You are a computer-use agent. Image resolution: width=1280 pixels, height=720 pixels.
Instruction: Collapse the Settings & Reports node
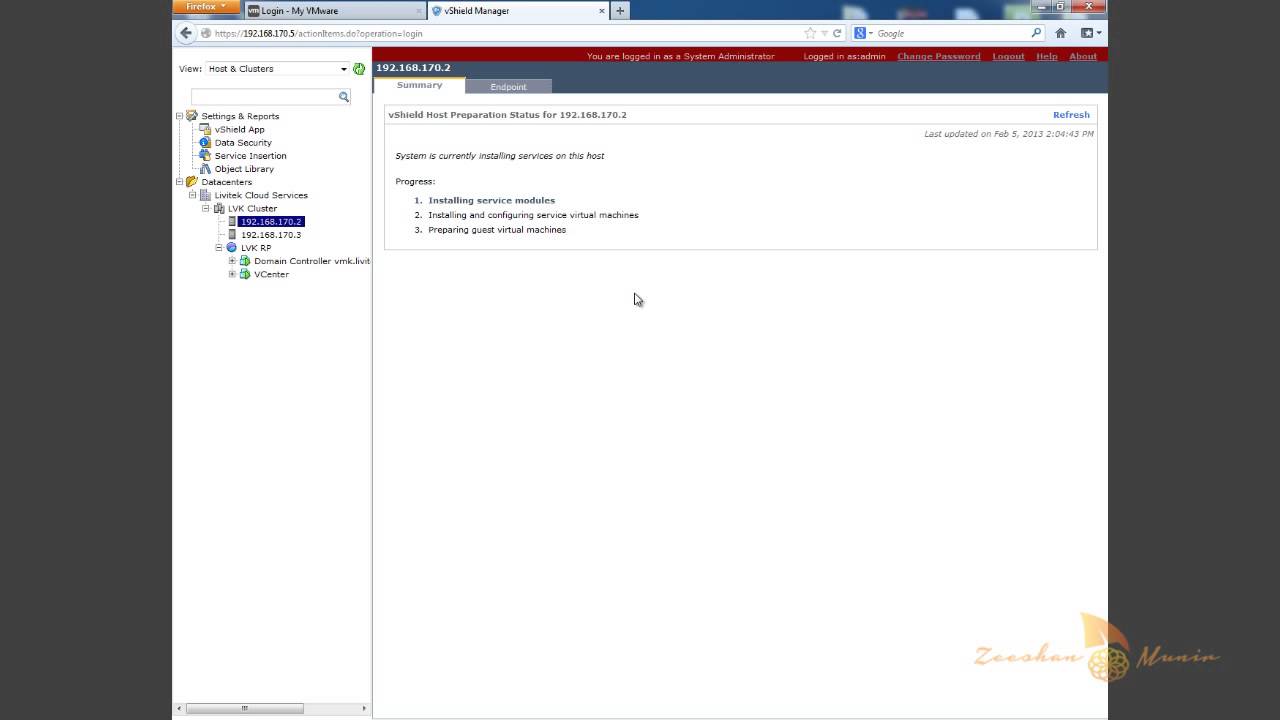pos(180,116)
